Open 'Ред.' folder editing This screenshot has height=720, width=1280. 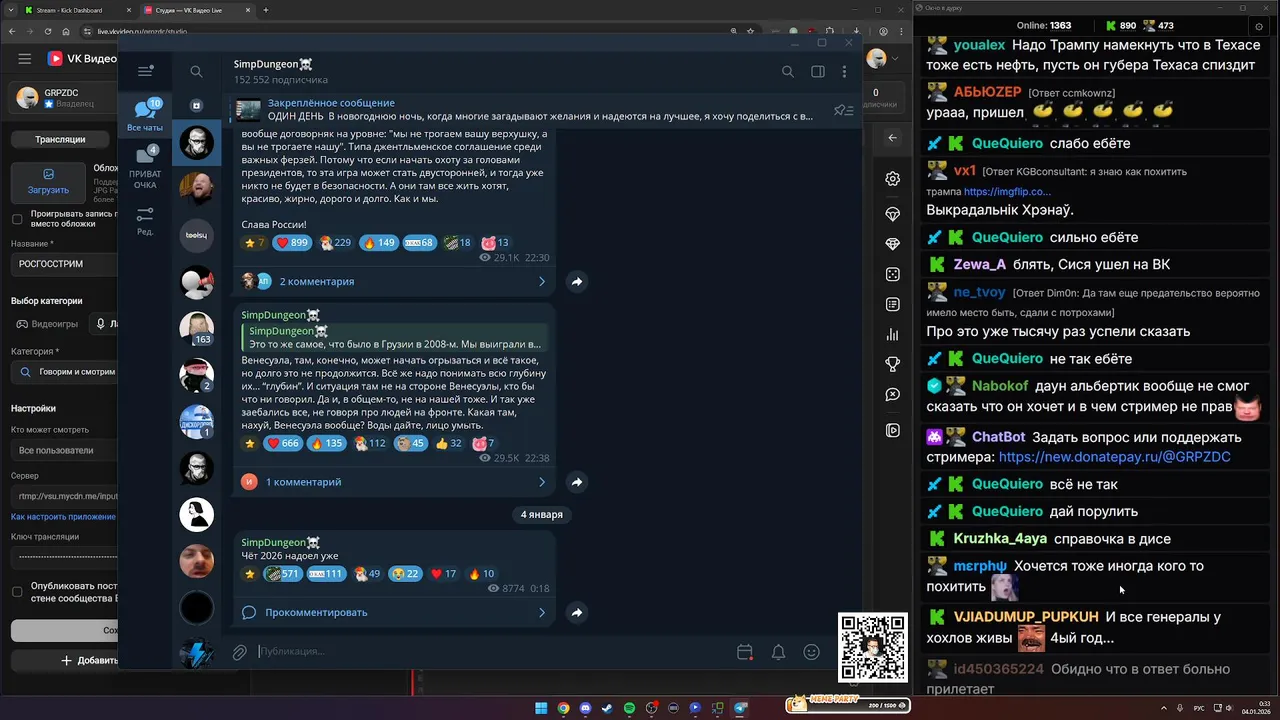coord(145,221)
